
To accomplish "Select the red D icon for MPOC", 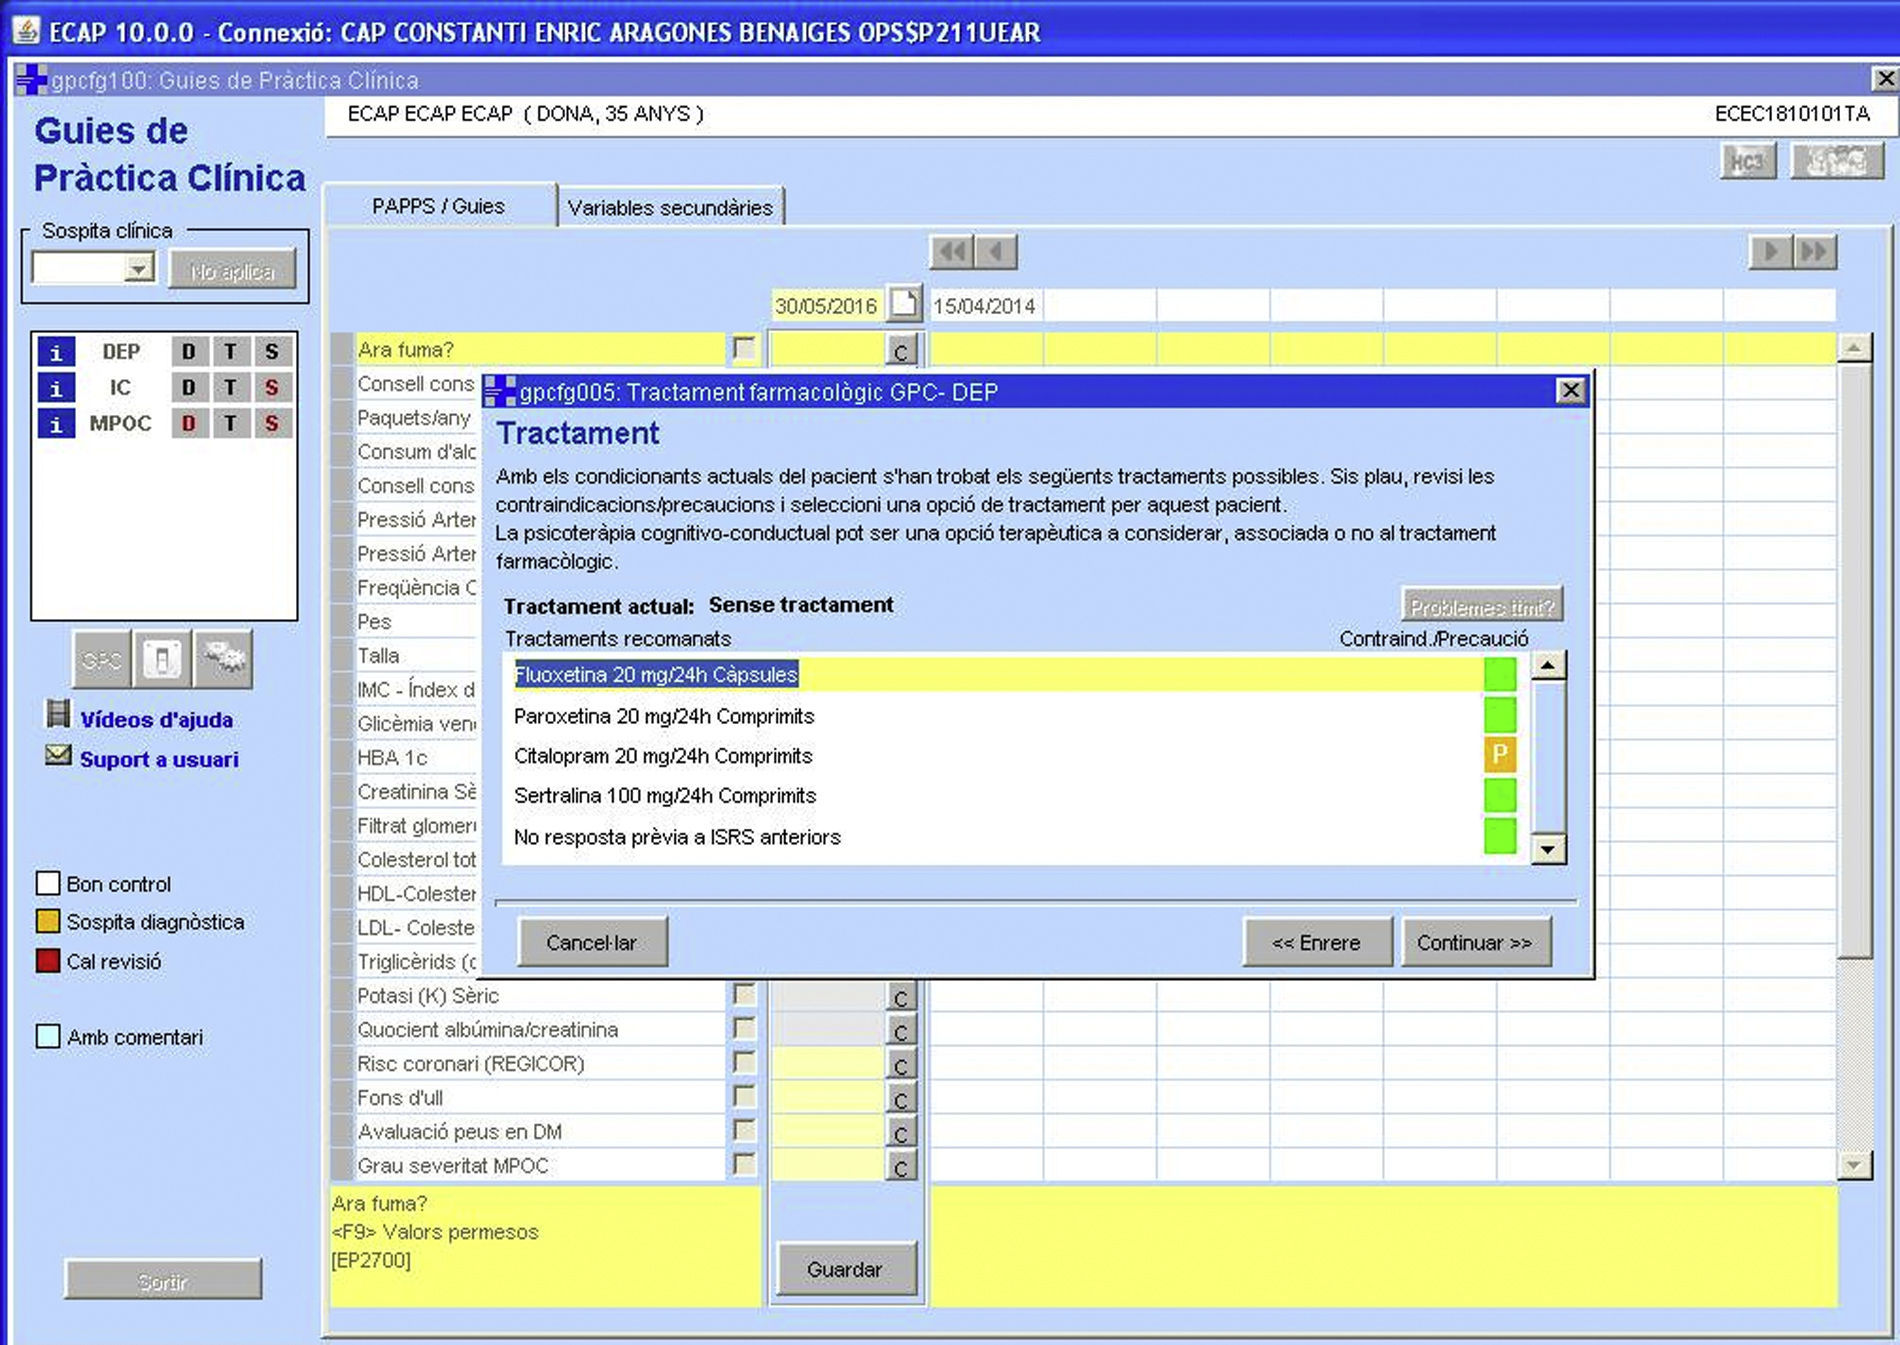I will point(188,424).
